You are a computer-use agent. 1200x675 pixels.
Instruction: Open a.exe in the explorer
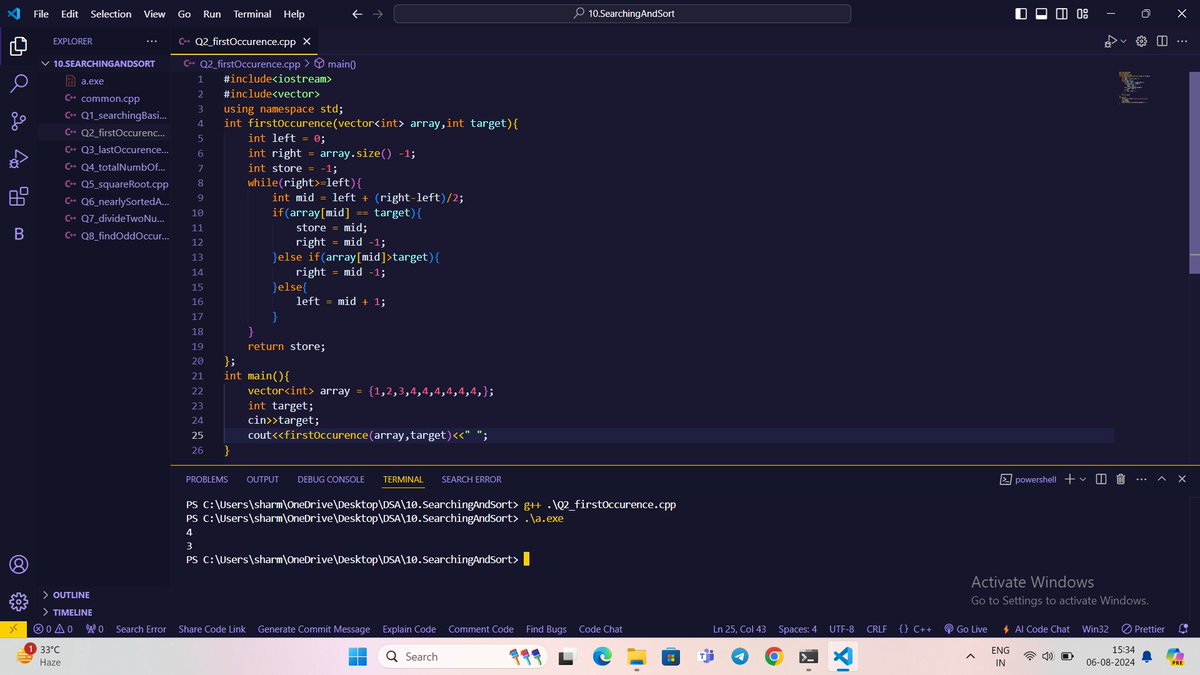[92, 81]
